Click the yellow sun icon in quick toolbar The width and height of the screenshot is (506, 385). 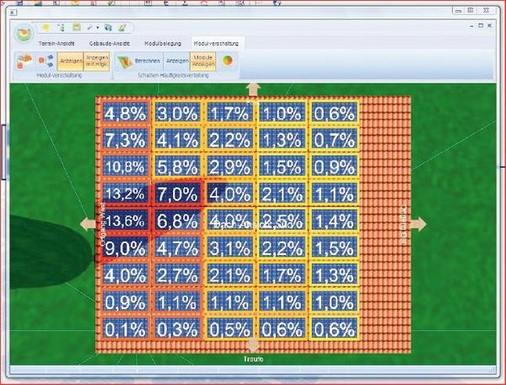[46, 28]
